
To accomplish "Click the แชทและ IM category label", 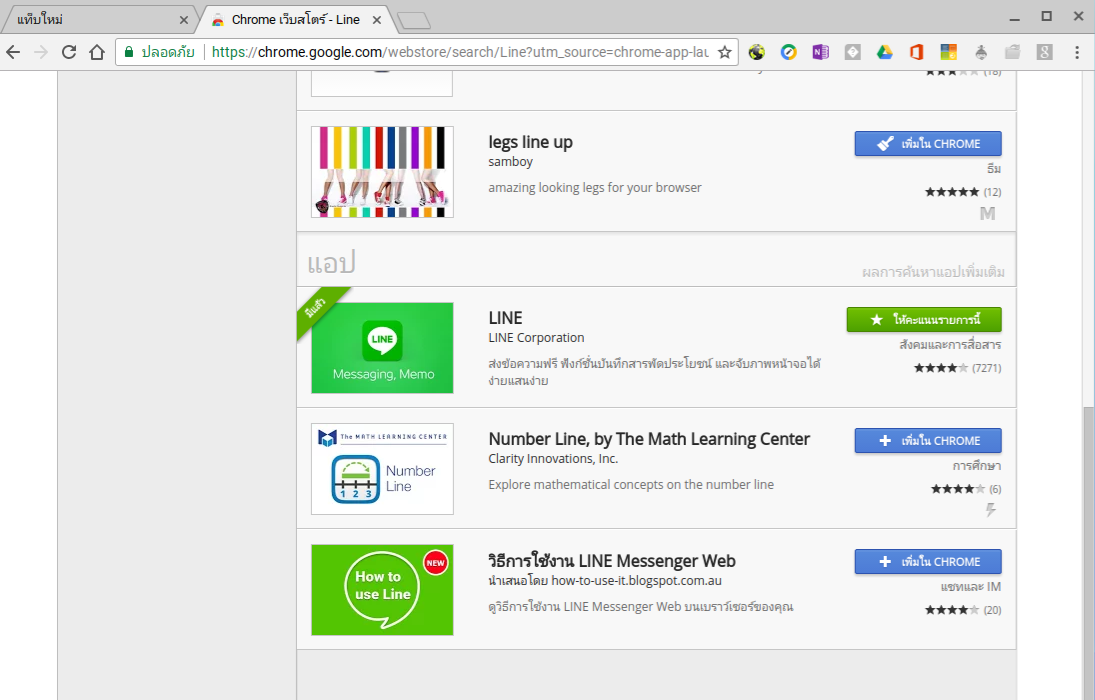I will (971, 587).
